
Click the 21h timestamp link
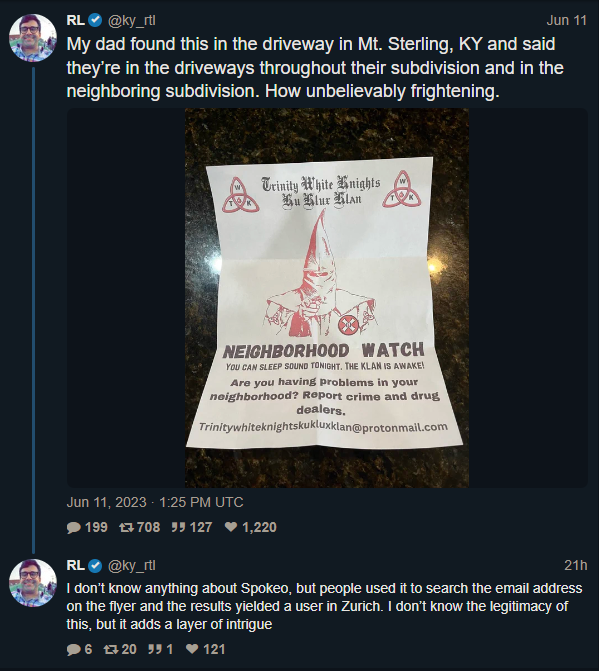click(x=575, y=565)
